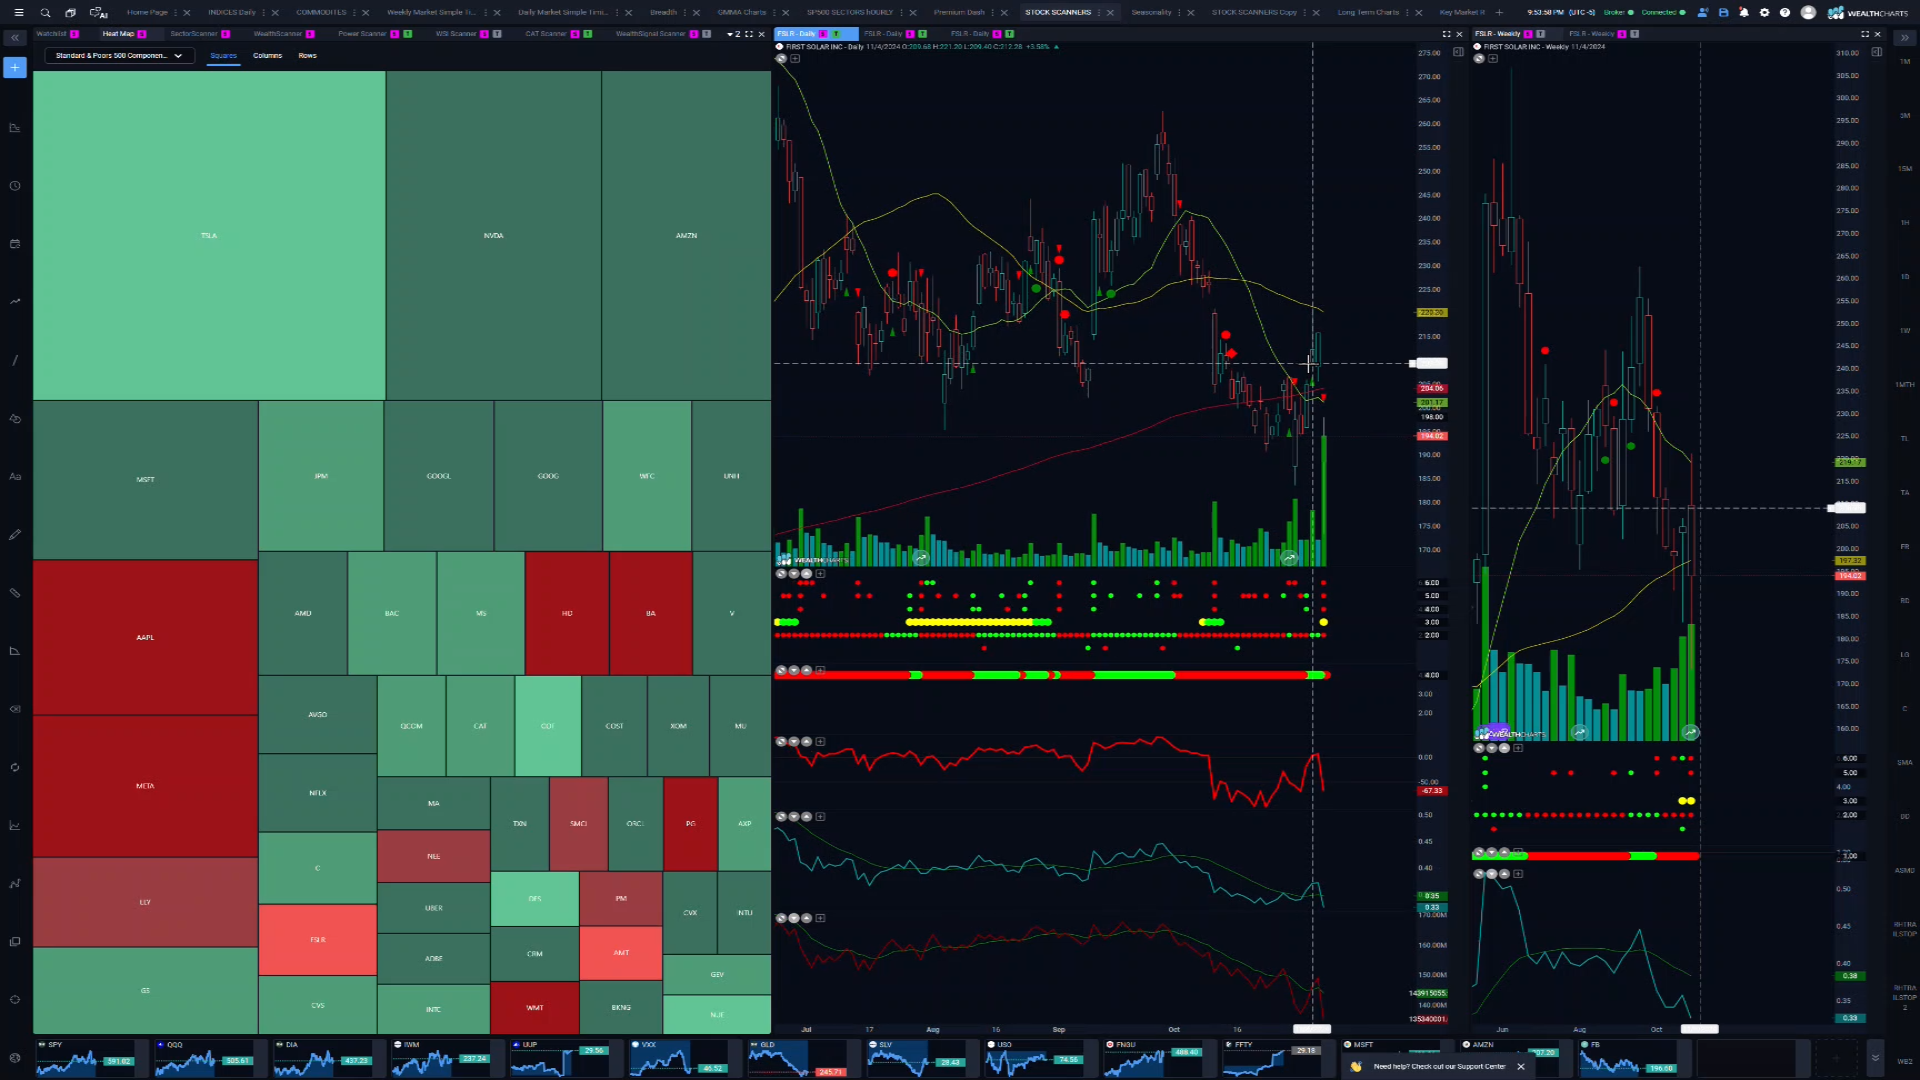Open options menu for INDICES Daily tab
Viewport: 1920px width, 1080px height.
click(x=263, y=13)
